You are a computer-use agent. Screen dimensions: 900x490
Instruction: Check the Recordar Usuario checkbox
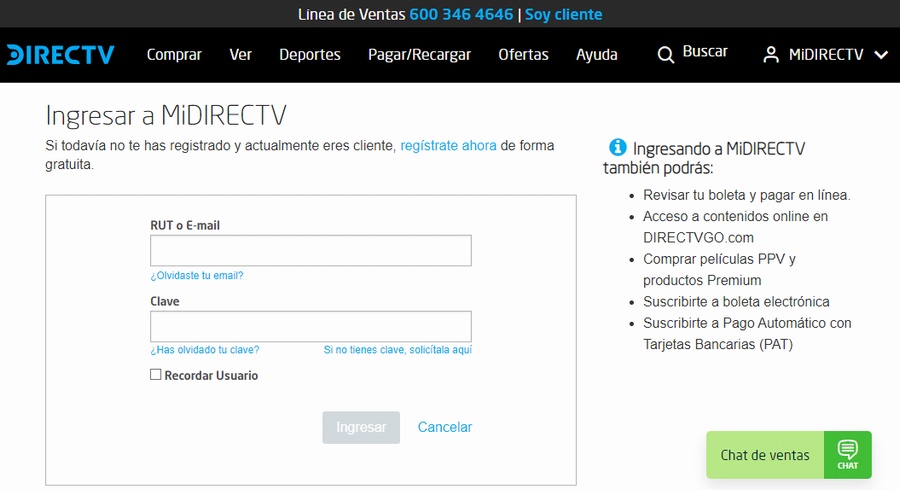(x=156, y=375)
